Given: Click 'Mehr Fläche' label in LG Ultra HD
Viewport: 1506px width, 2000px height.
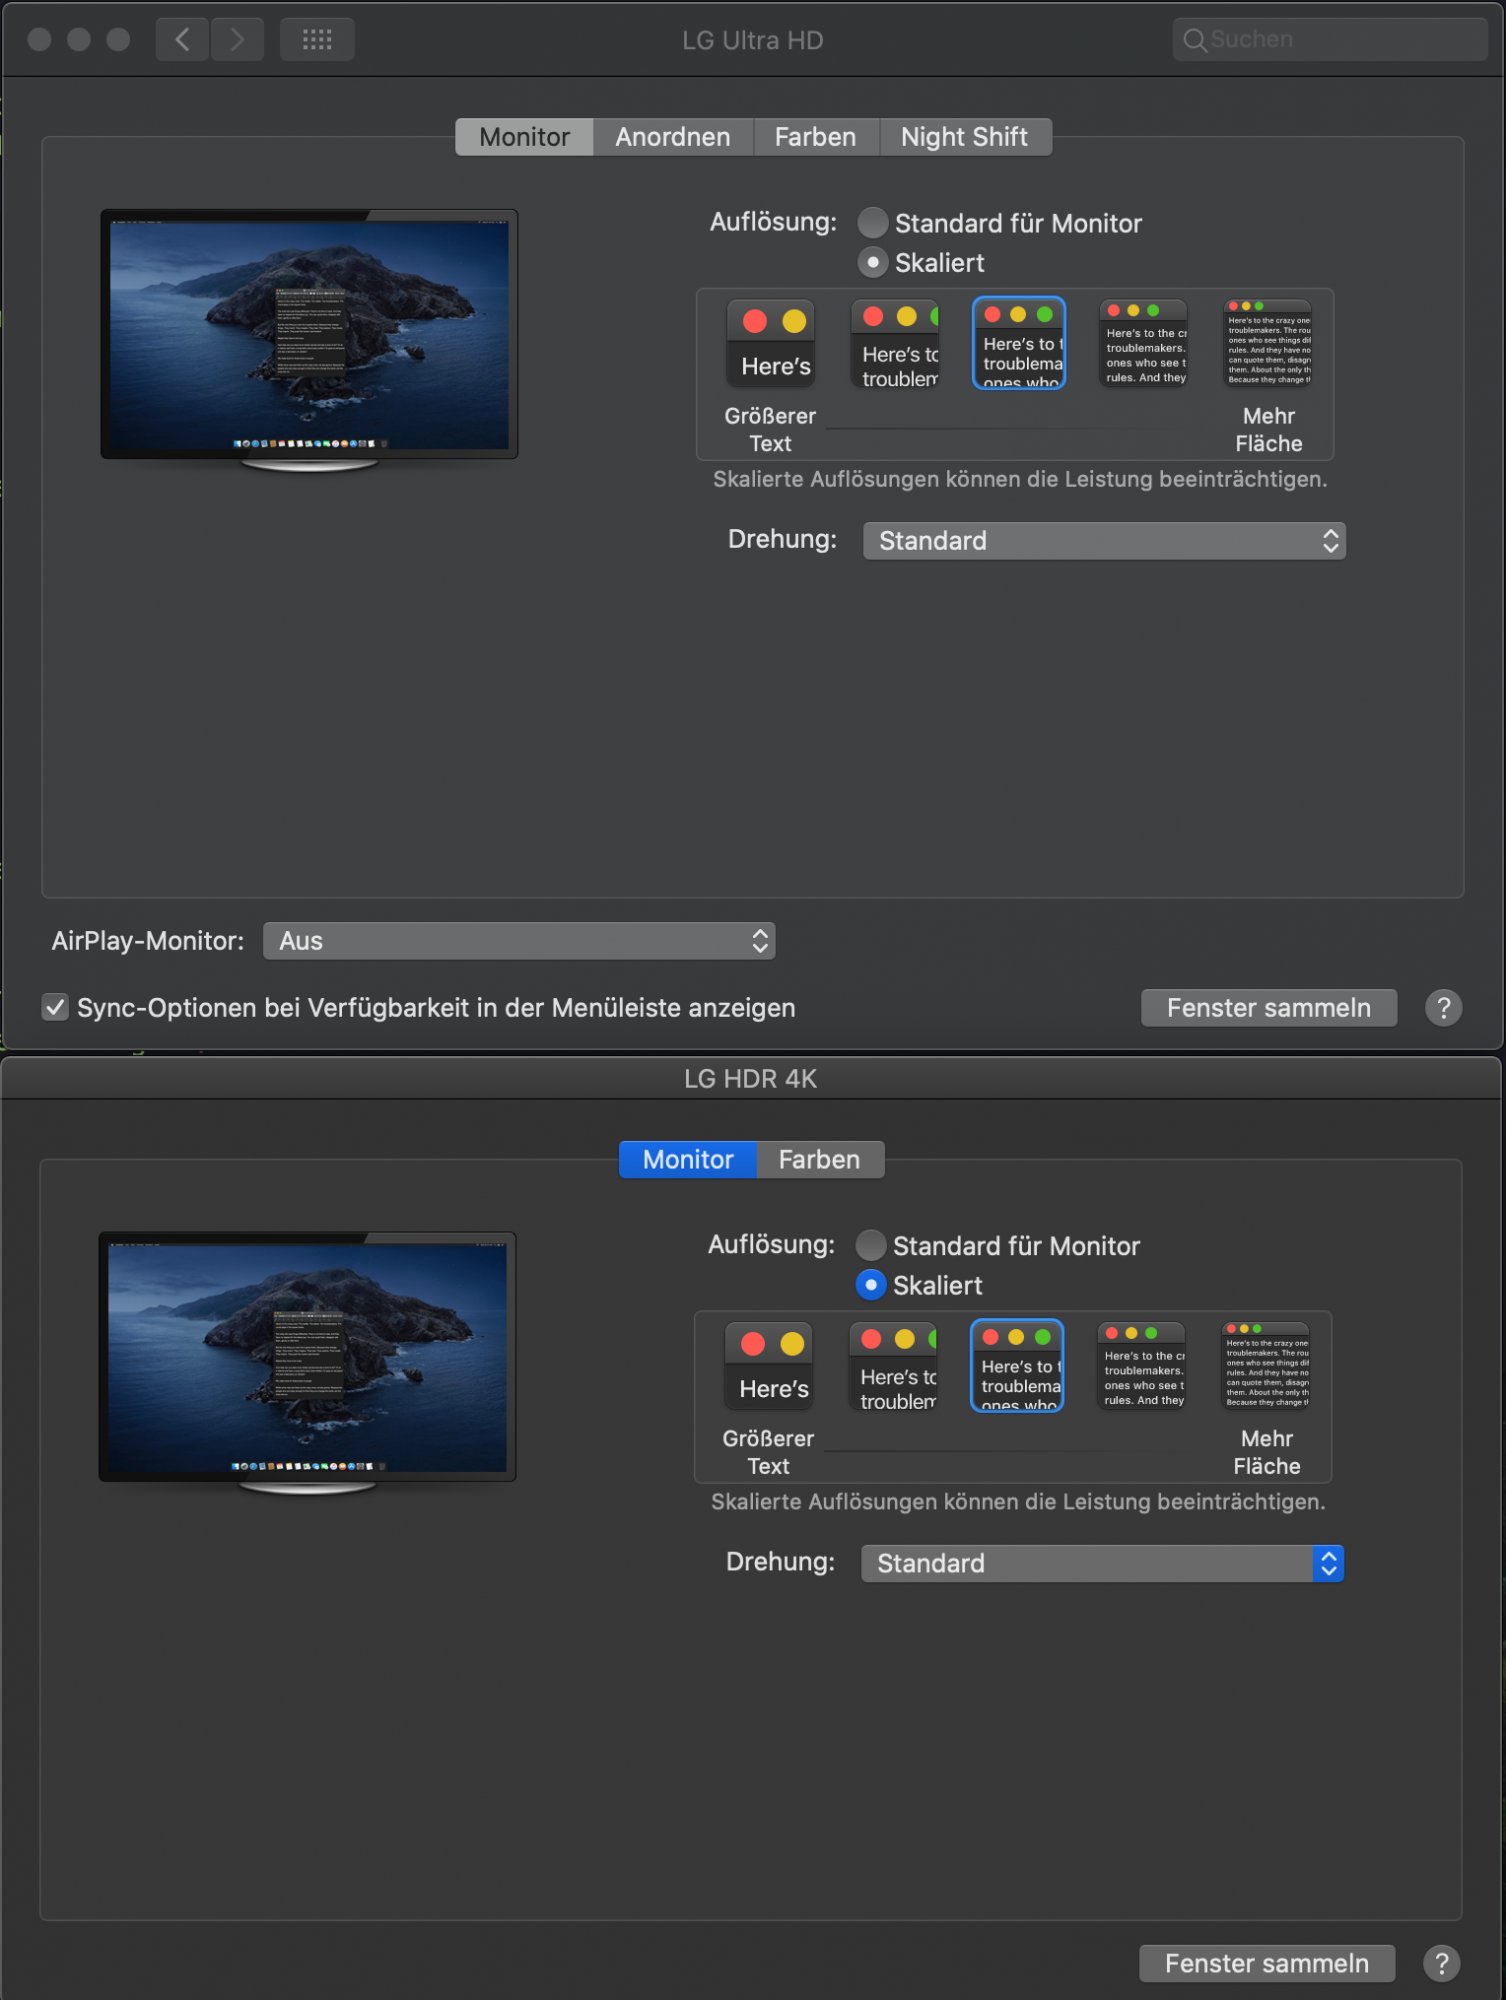Looking at the screenshot, I should (1269, 430).
